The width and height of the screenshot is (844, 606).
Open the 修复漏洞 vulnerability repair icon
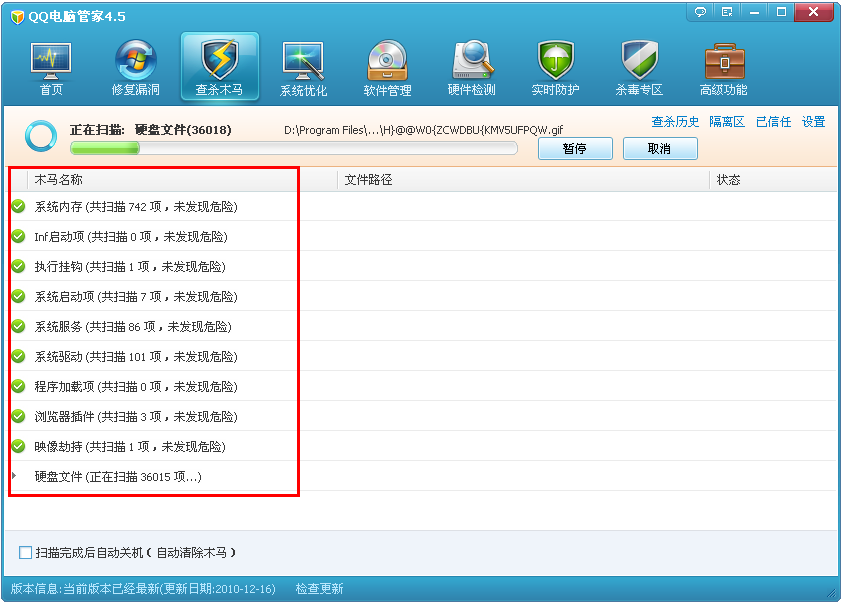pos(135,69)
